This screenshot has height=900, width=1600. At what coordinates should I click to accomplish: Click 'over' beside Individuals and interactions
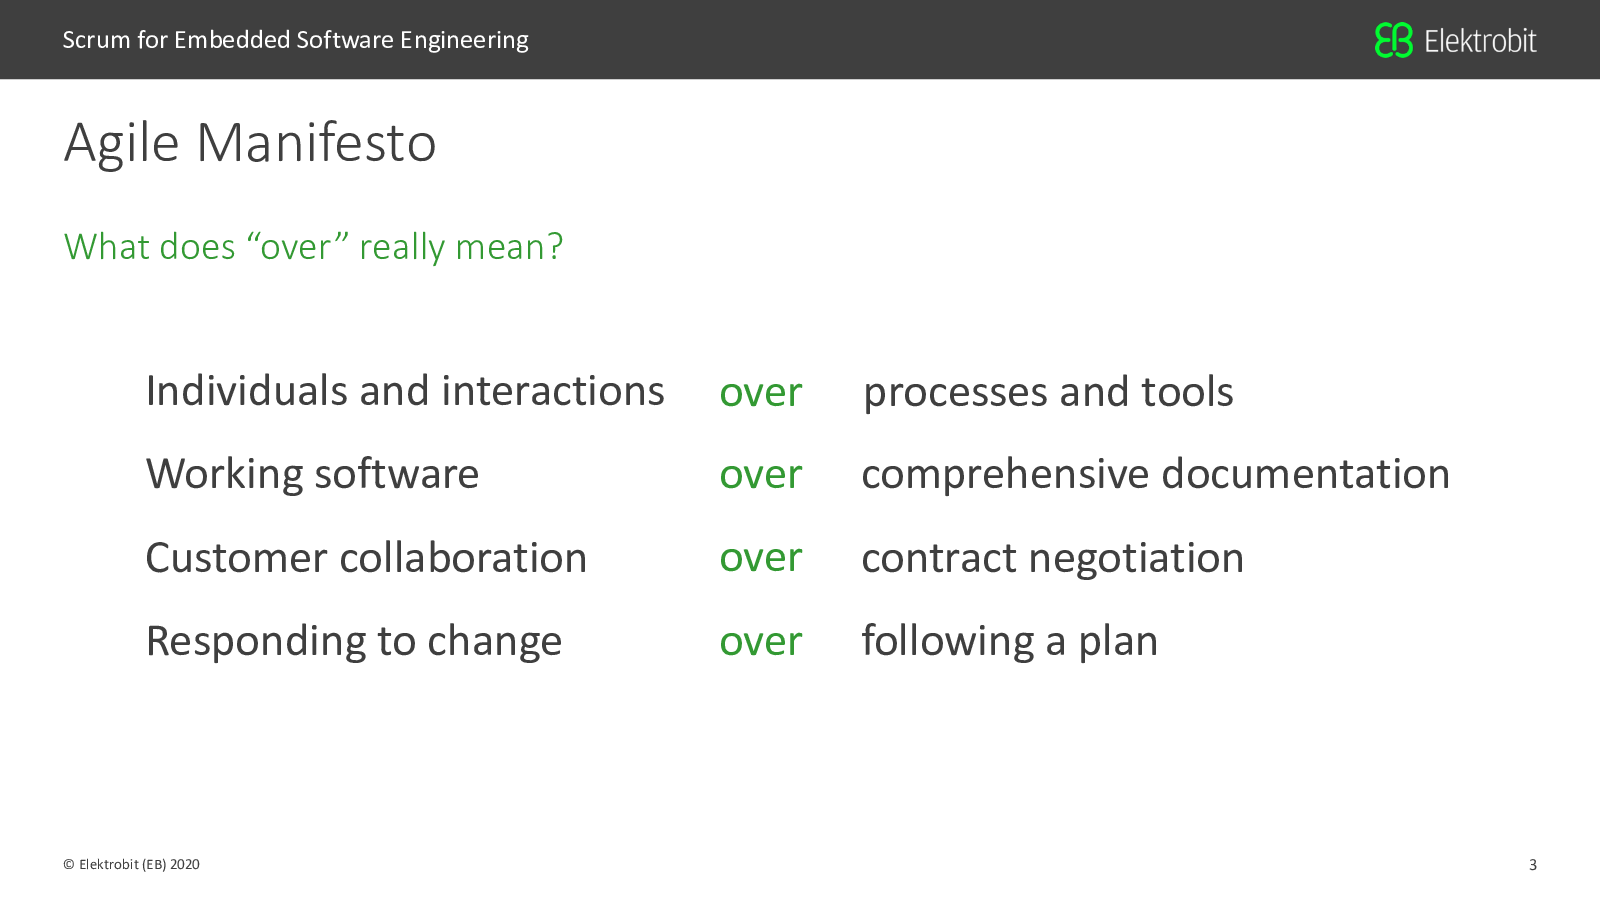[761, 393]
